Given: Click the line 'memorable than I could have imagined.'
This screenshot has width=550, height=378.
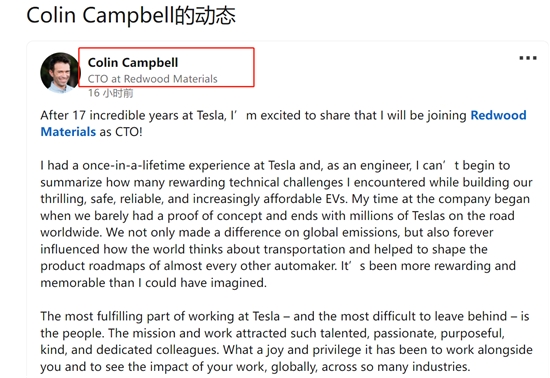Looking at the screenshot, I should point(153,283).
